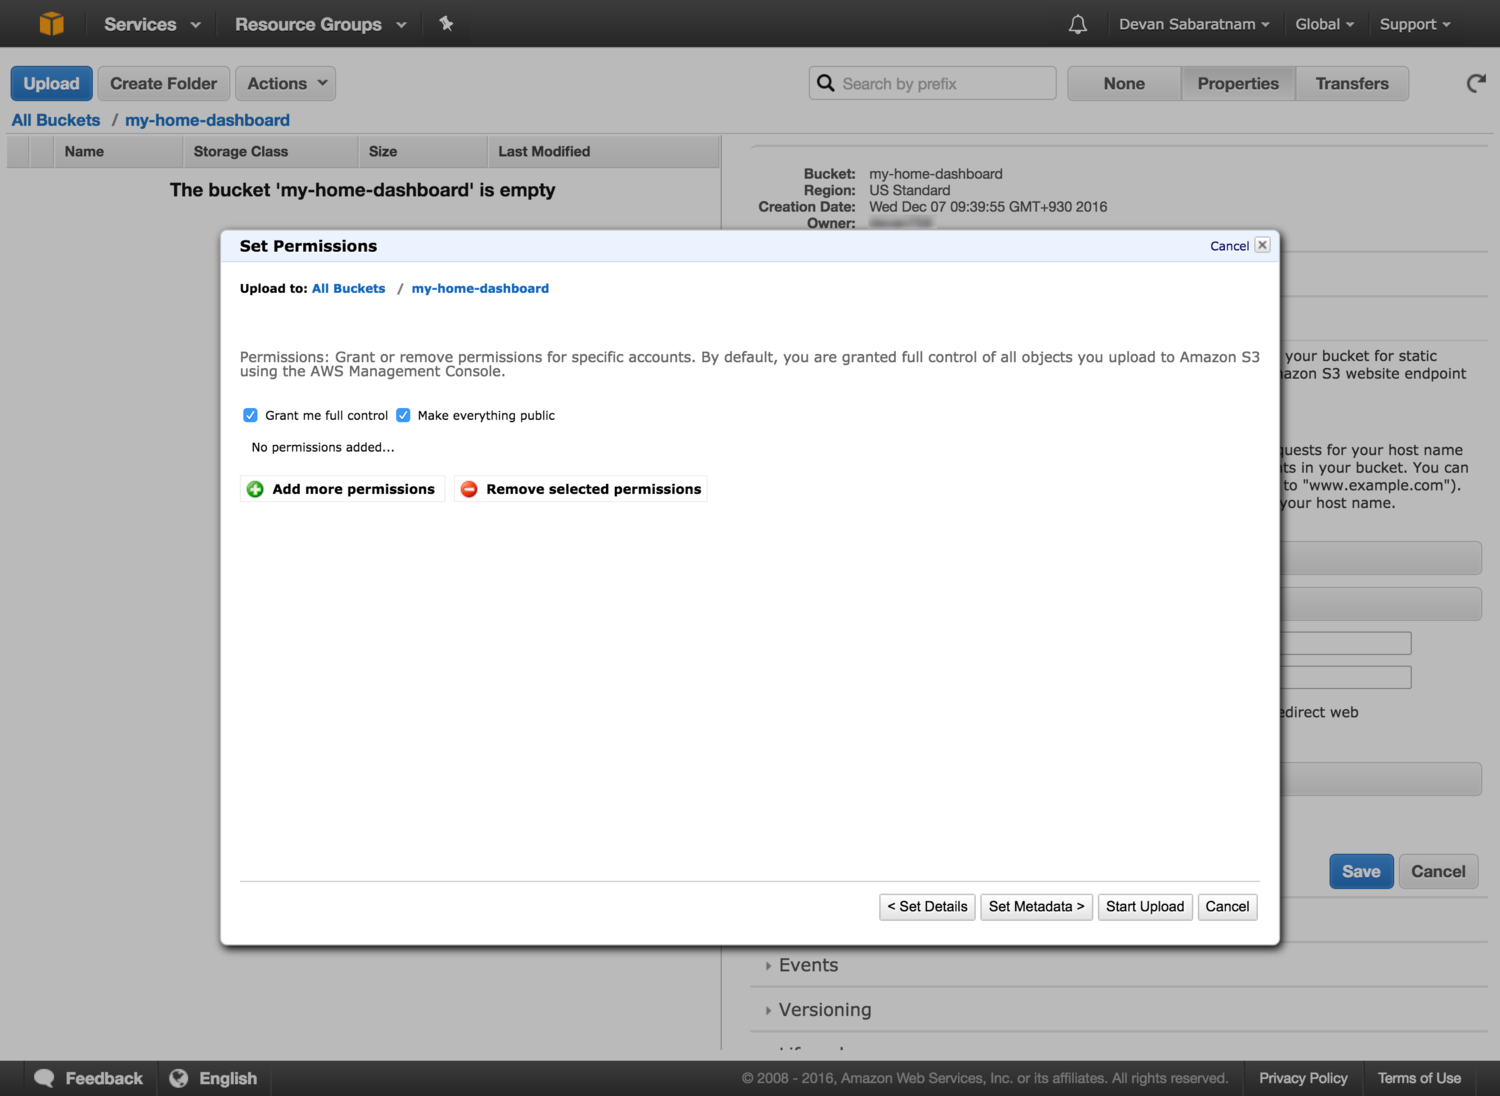Screen dimensions: 1500x1096
Task: Click the search magnifier icon
Action: pyautogui.click(x=826, y=83)
